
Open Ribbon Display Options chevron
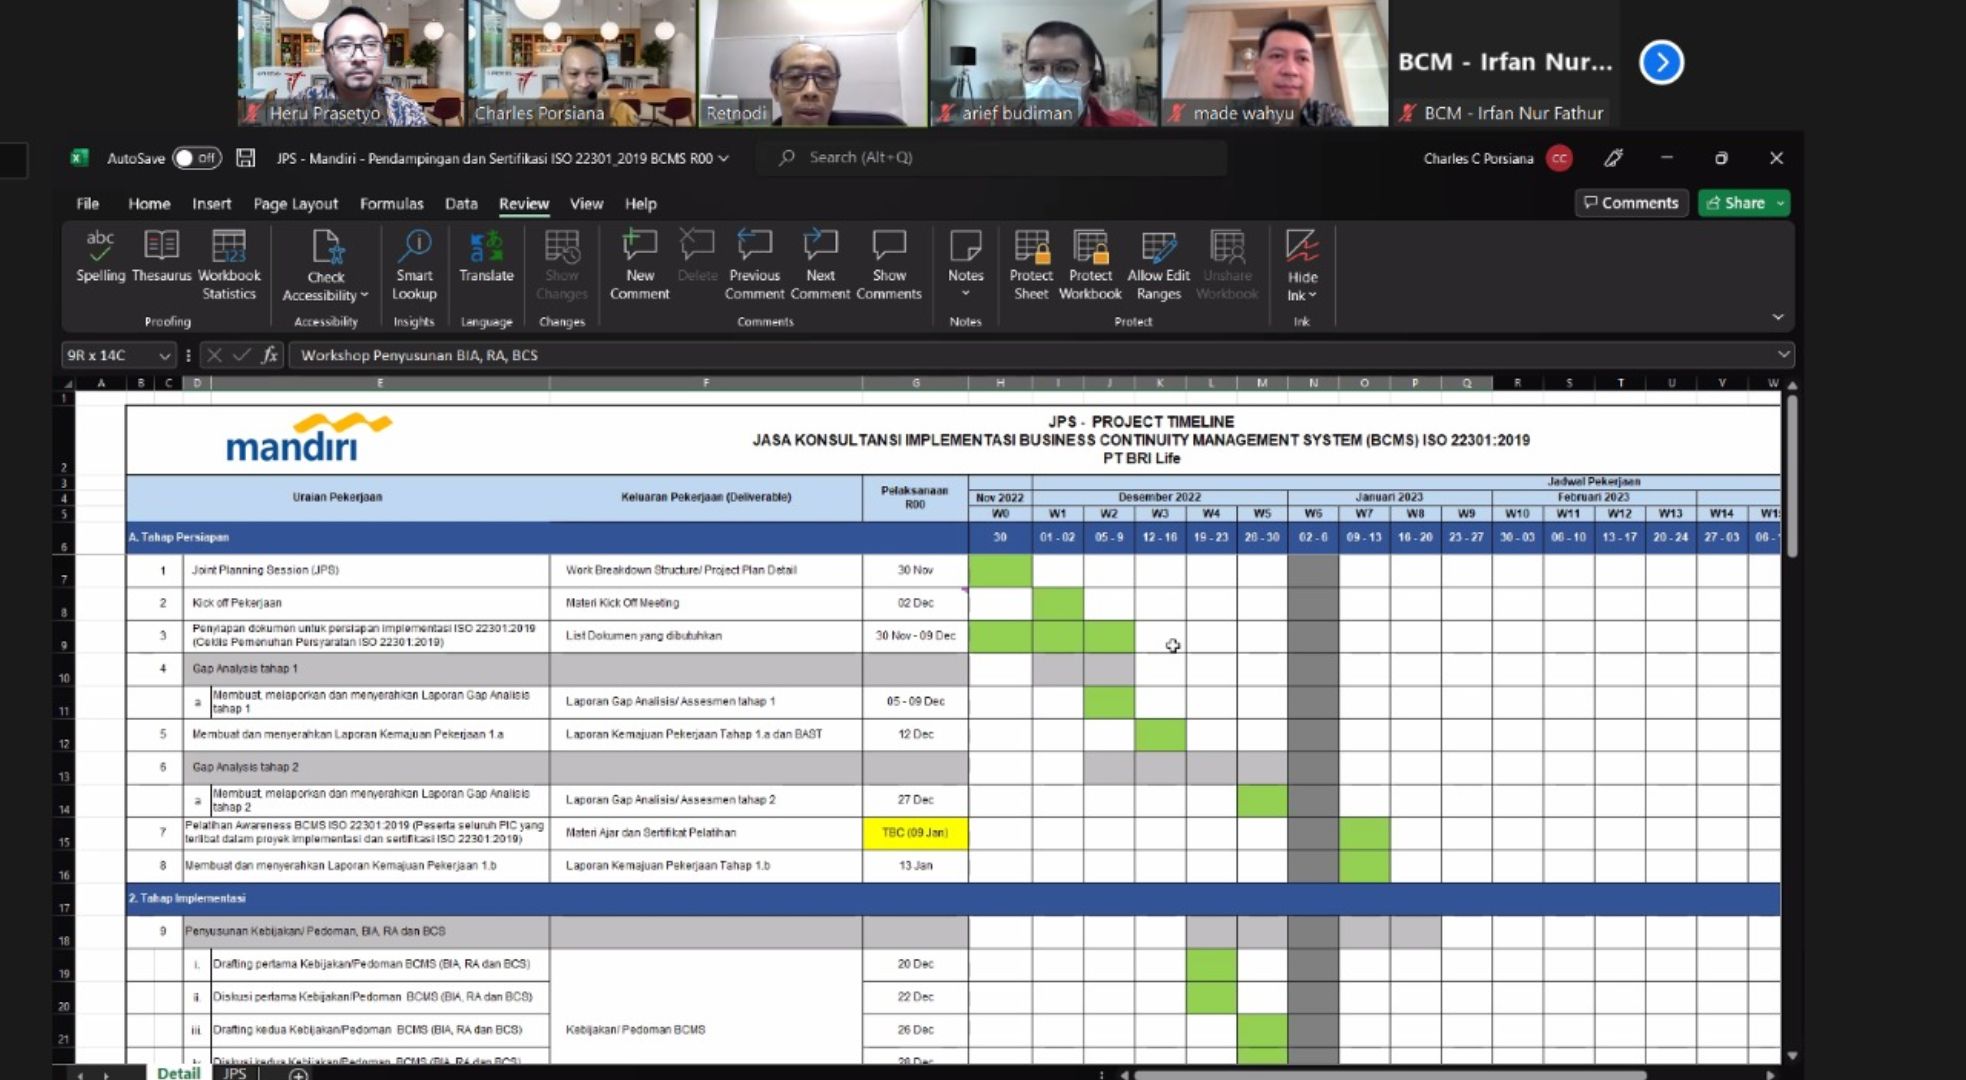(x=1777, y=317)
